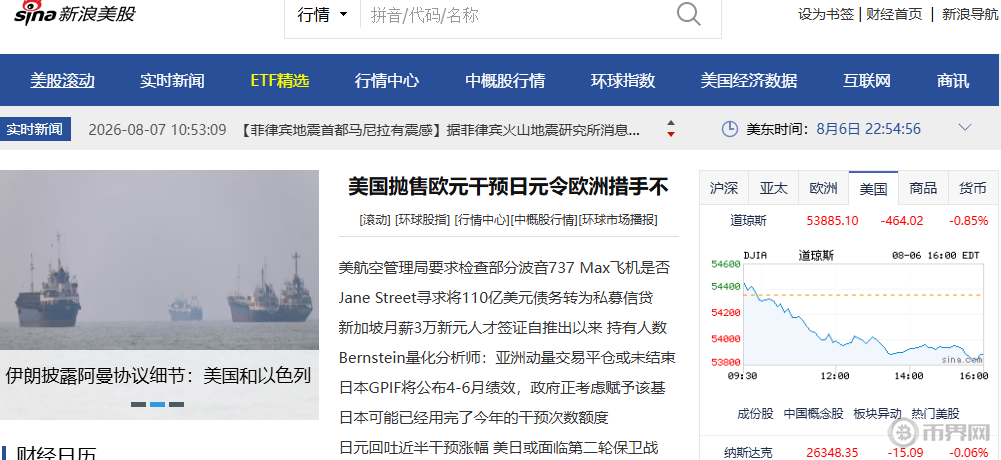Open 日本可能已经用完了 干预次数 article
This screenshot has height=460, width=1001.
pyautogui.click(x=474, y=417)
